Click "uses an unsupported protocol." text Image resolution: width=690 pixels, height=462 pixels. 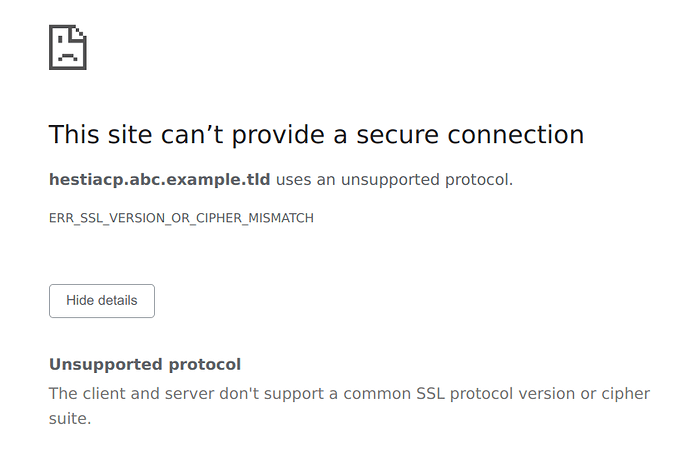click(394, 180)
